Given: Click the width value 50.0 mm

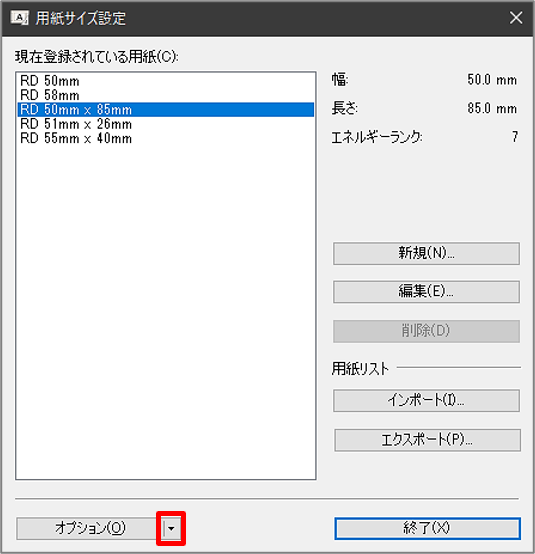Looking at the screenshot, I should 492,80.
